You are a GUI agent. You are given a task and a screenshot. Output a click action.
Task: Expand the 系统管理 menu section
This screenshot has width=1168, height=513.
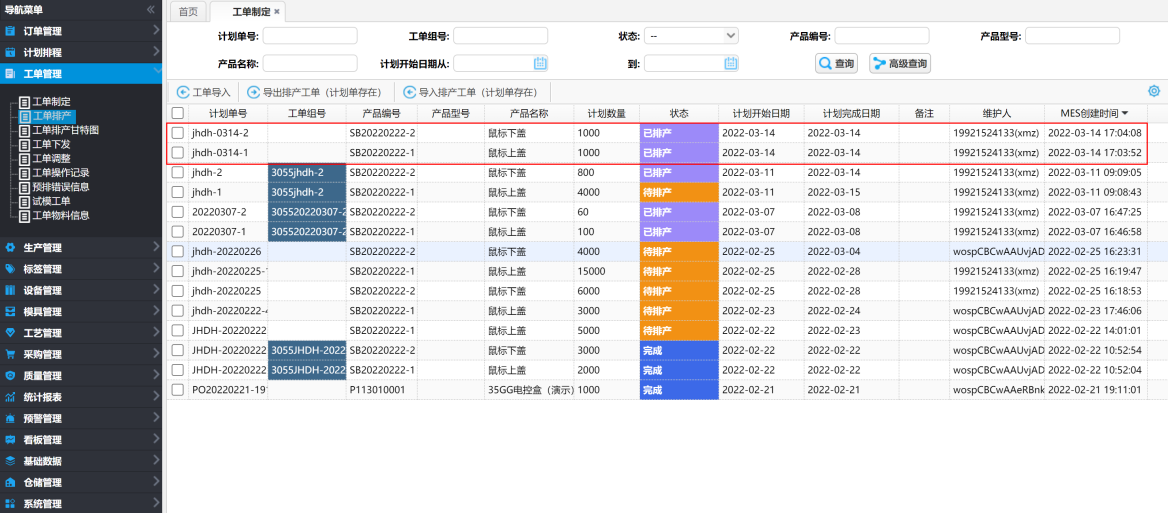point(156,503)
